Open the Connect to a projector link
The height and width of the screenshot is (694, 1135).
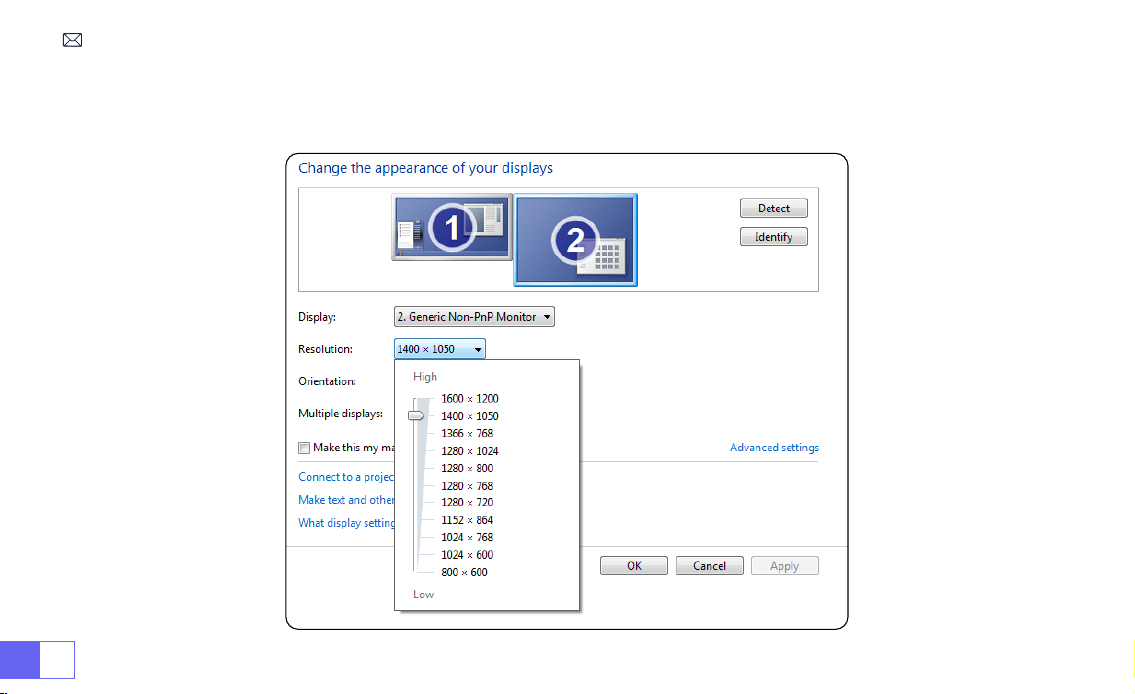coord(346,477)
